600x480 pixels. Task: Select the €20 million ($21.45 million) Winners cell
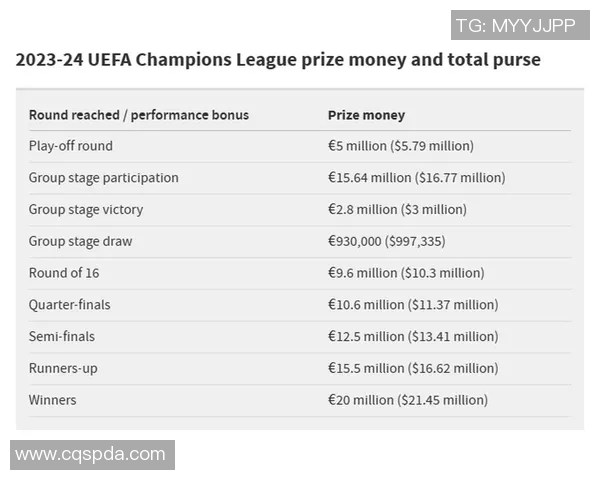click(408, 400)
